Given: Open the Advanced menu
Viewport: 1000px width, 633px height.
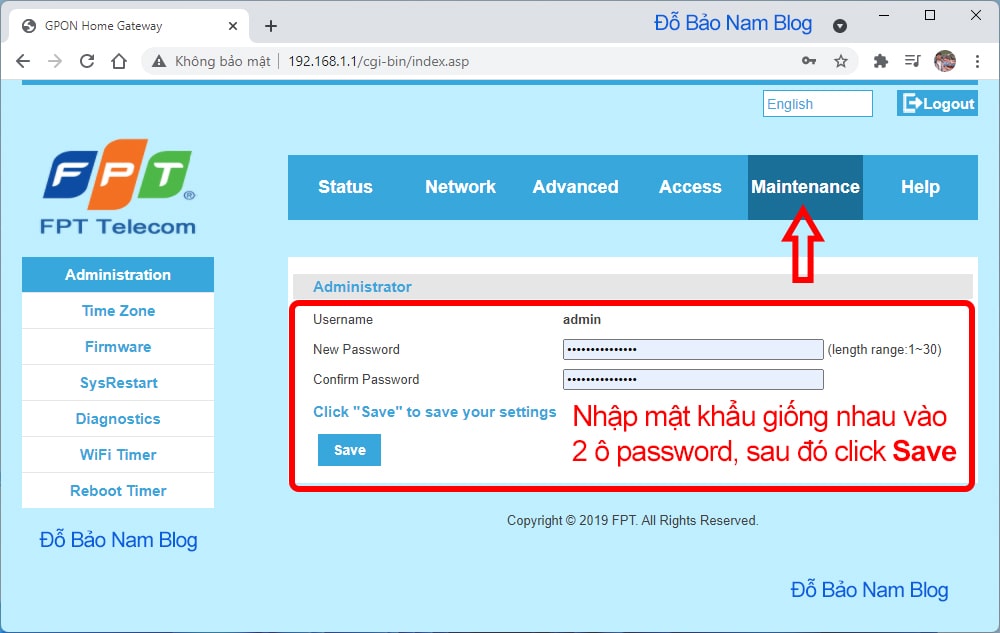Looking at the screenshot, I should [x=575, y=187].
